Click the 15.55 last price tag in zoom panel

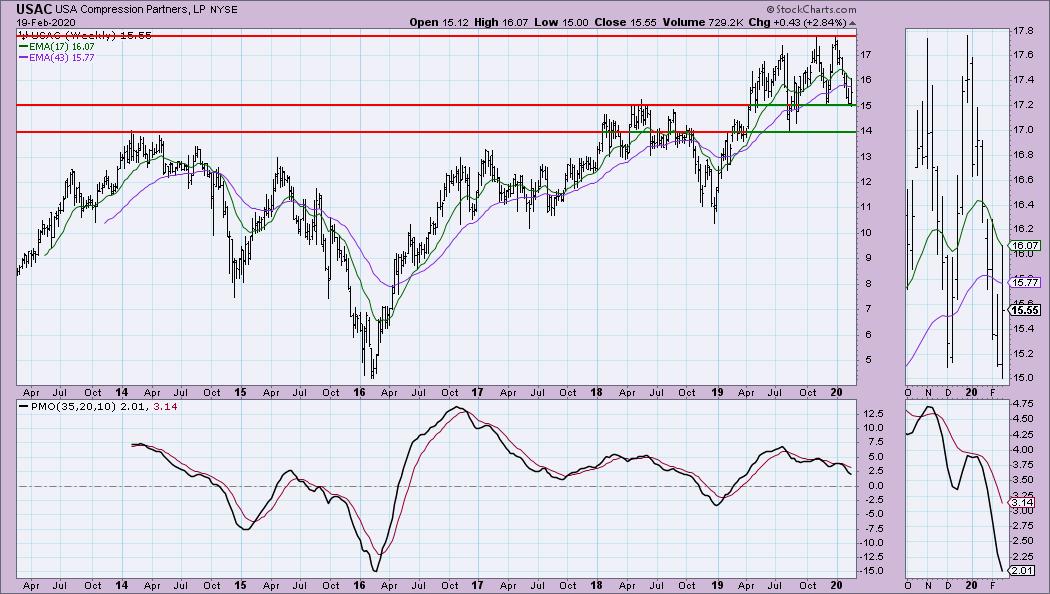pyautogui.click(x=1026, y=310)
